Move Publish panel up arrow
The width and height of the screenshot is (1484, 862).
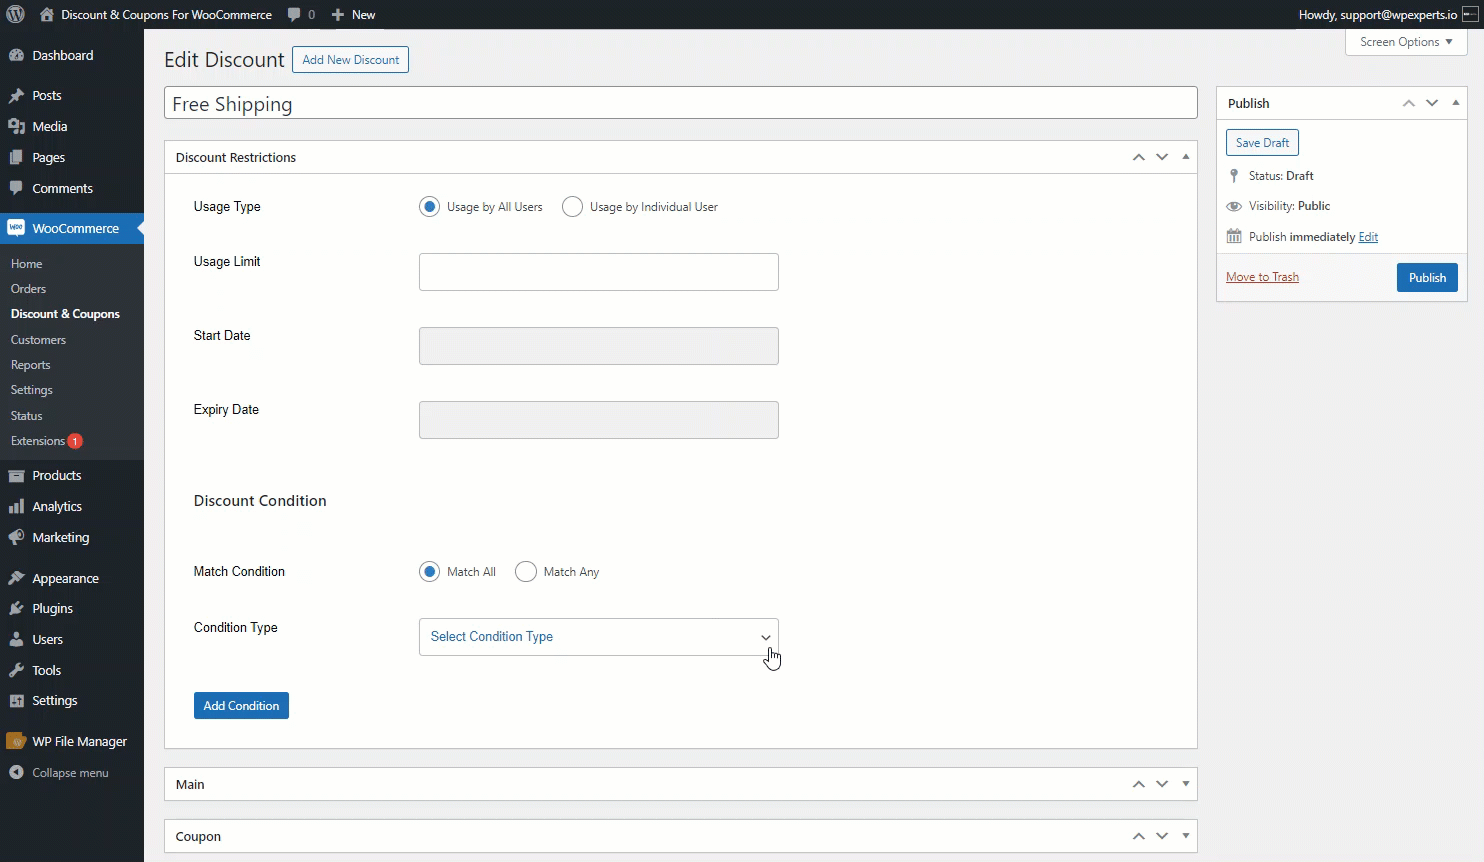pos(1408,103)
